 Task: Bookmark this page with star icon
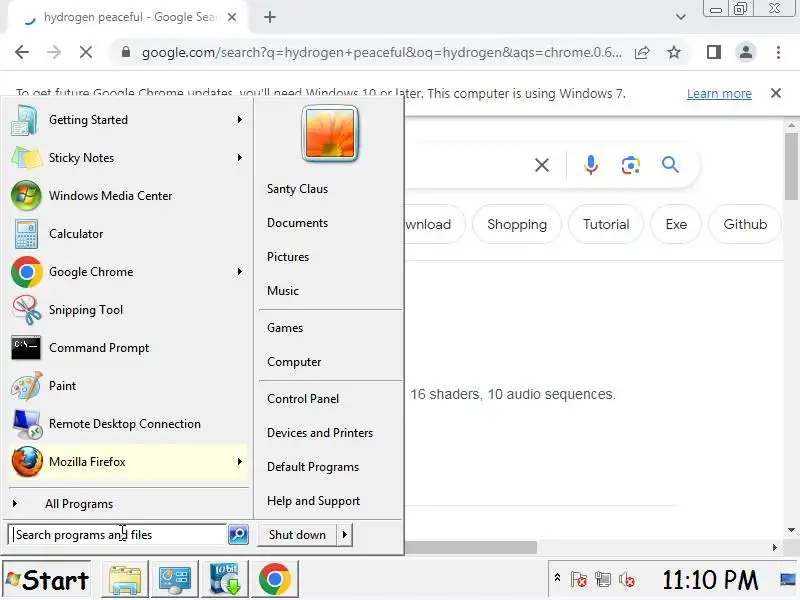click(674, 52)
